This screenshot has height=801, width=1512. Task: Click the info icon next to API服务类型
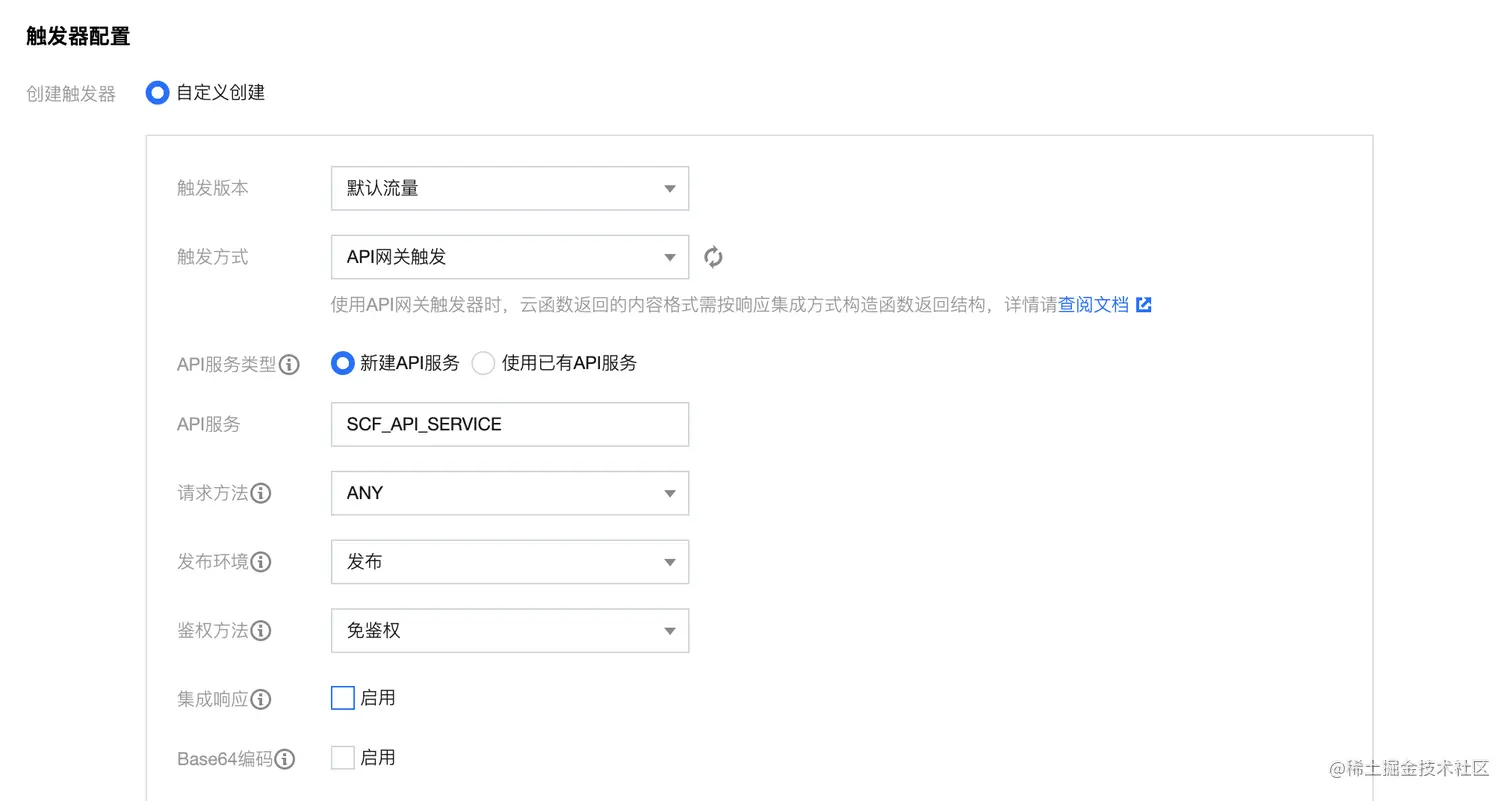click(289, 364)
